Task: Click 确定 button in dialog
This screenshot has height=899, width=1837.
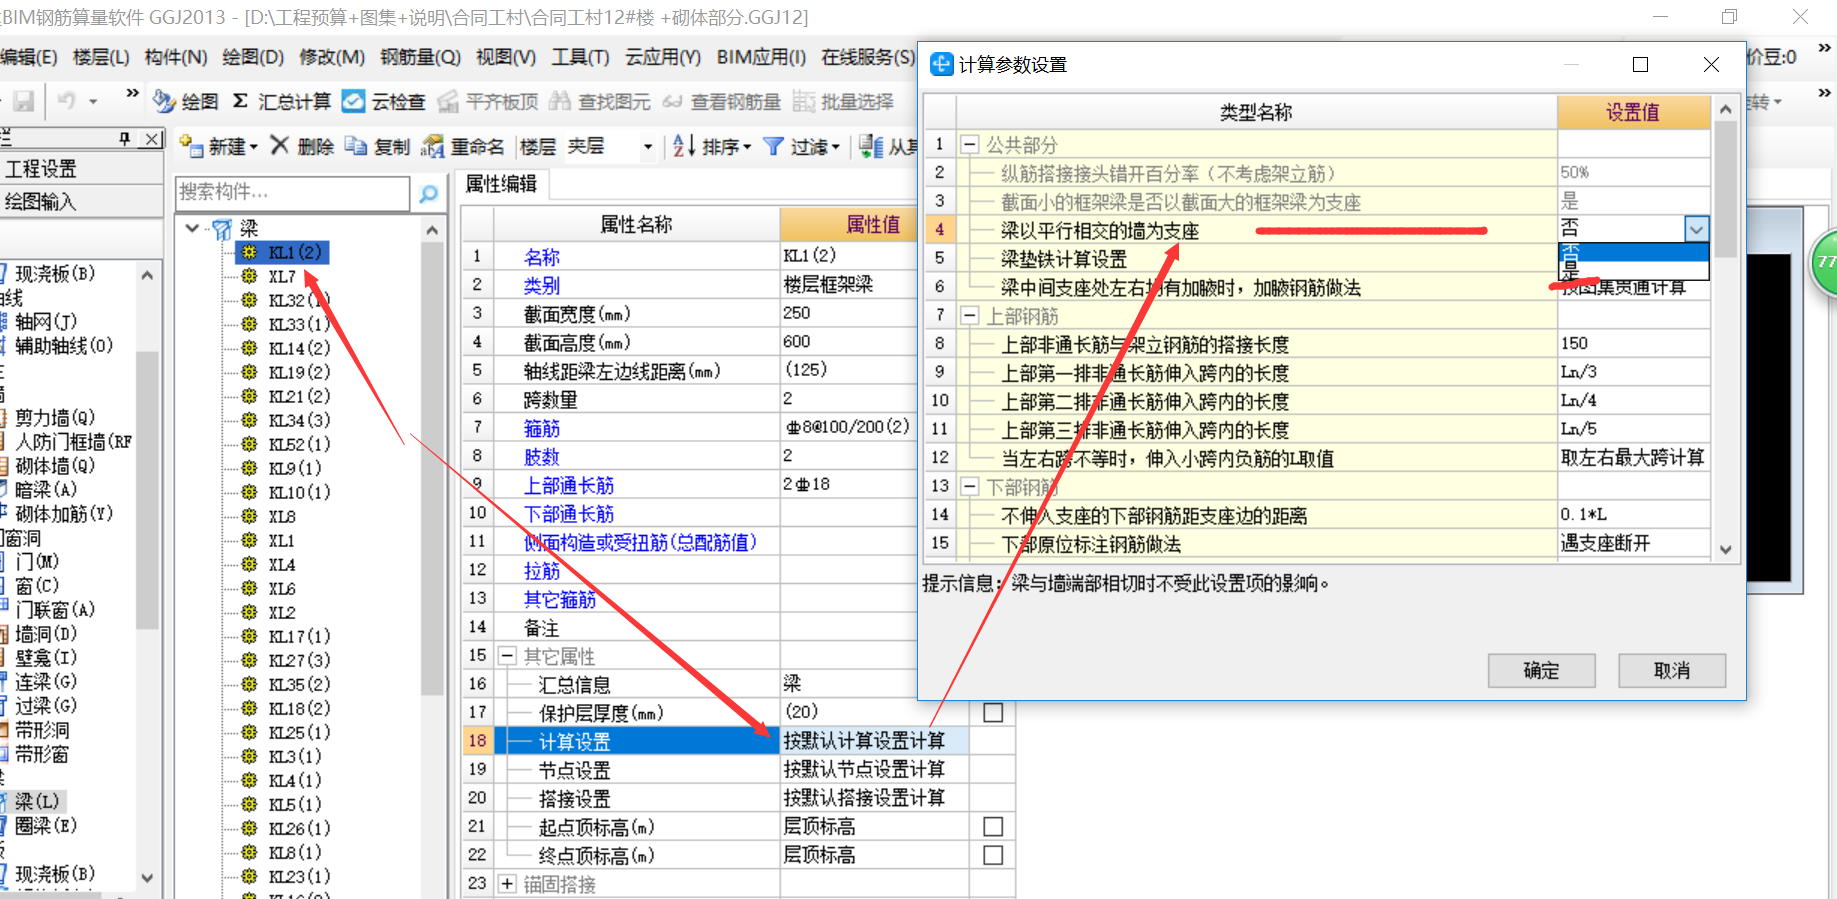Action: tap(1541, 671)
